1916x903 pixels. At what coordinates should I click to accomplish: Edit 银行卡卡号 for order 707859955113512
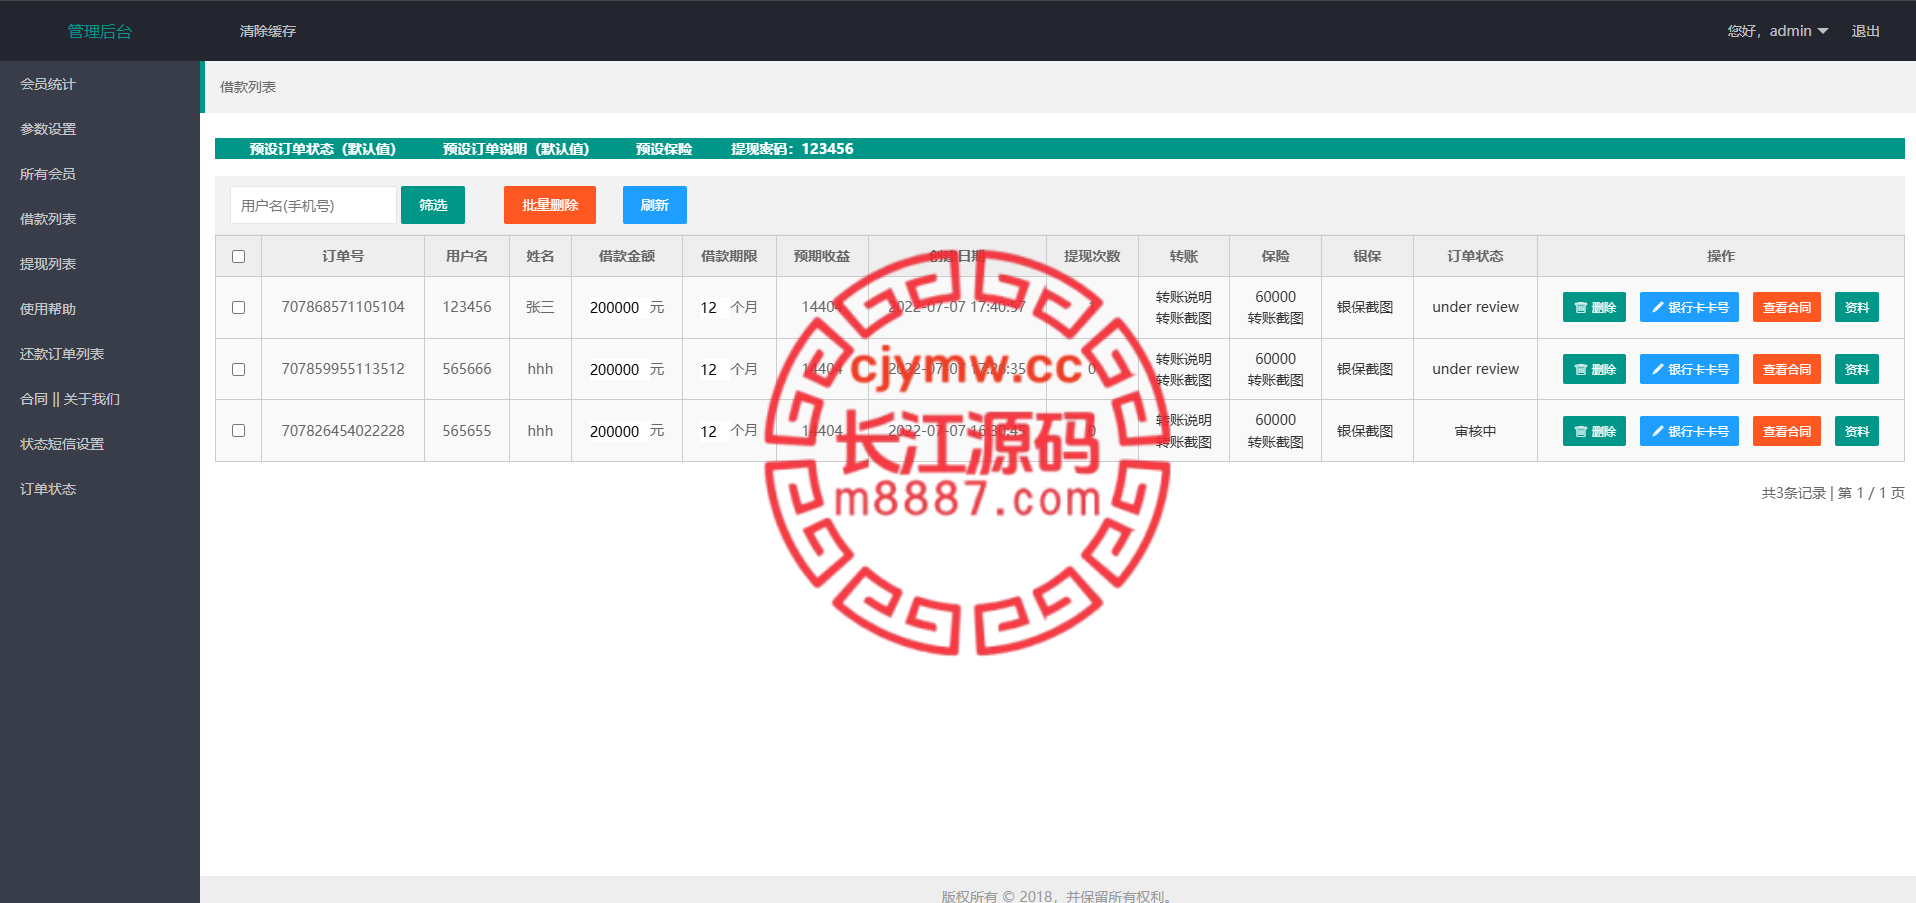point(1689,369)
